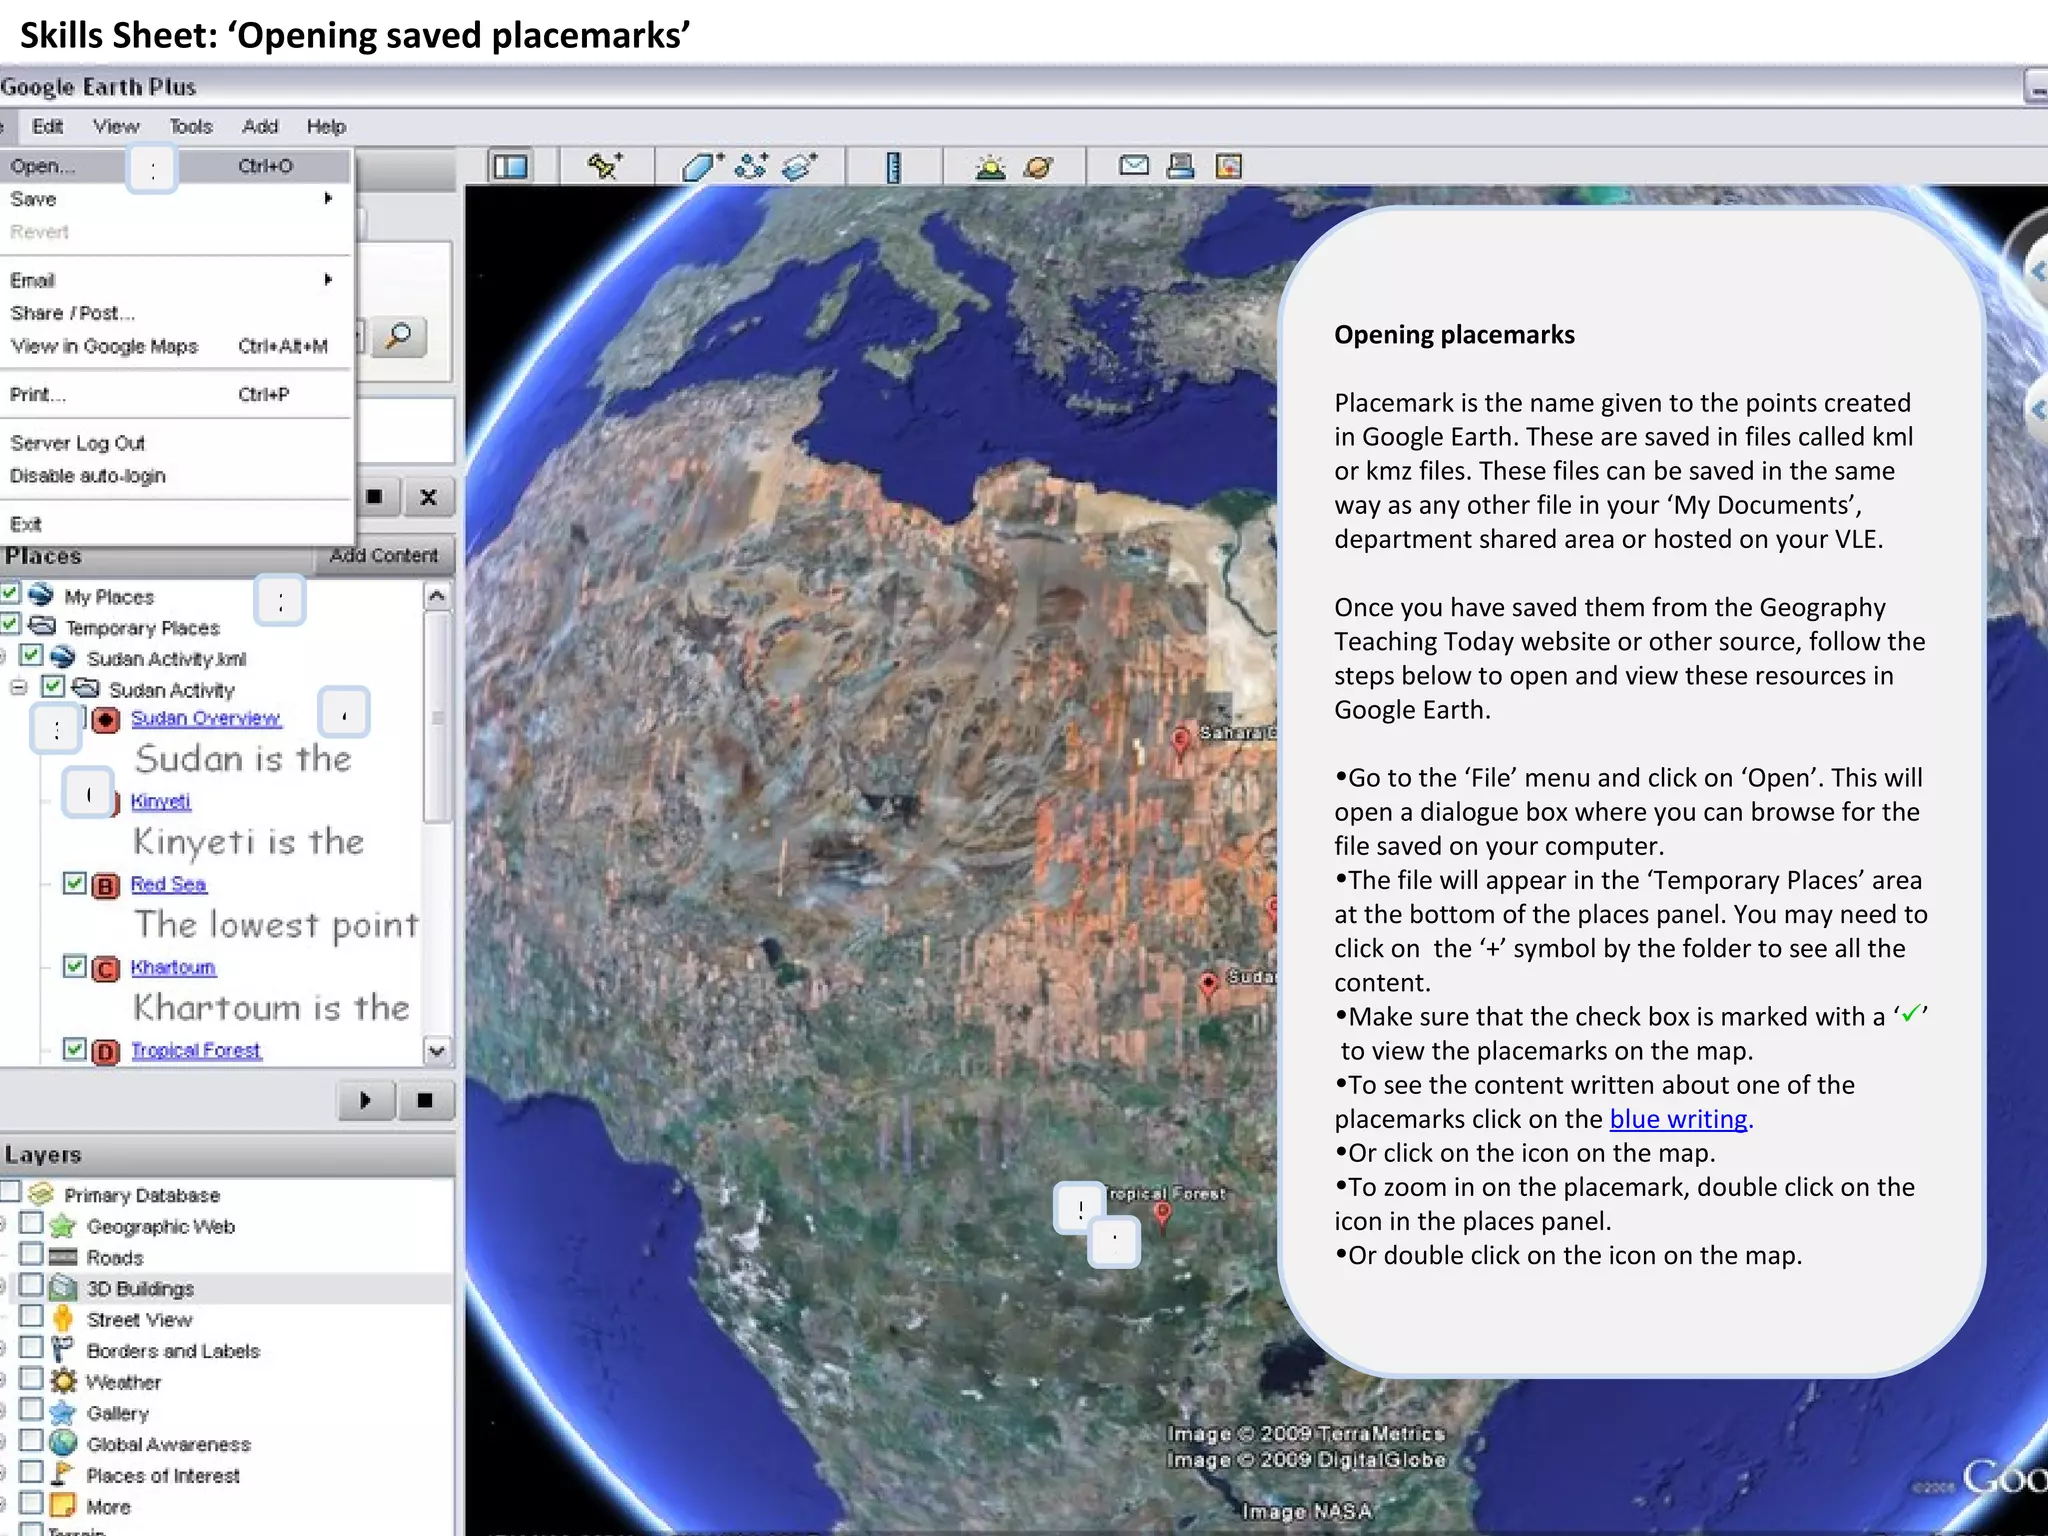The image size is (2048, 1536).
Task: Click the Add Content button
Action: pos(384,556)
